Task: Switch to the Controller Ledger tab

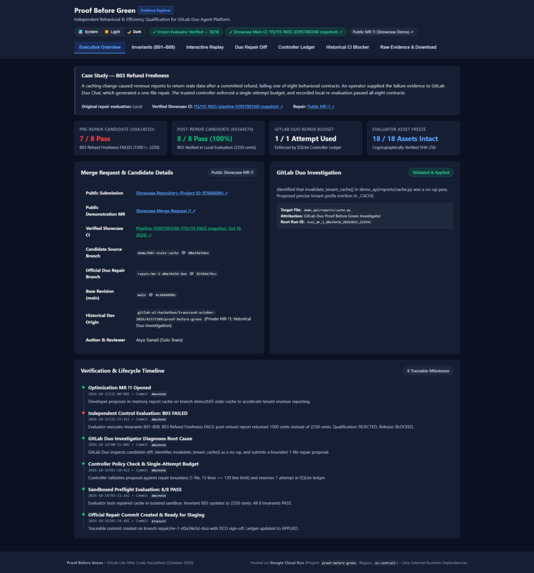Action: point(296,47)
